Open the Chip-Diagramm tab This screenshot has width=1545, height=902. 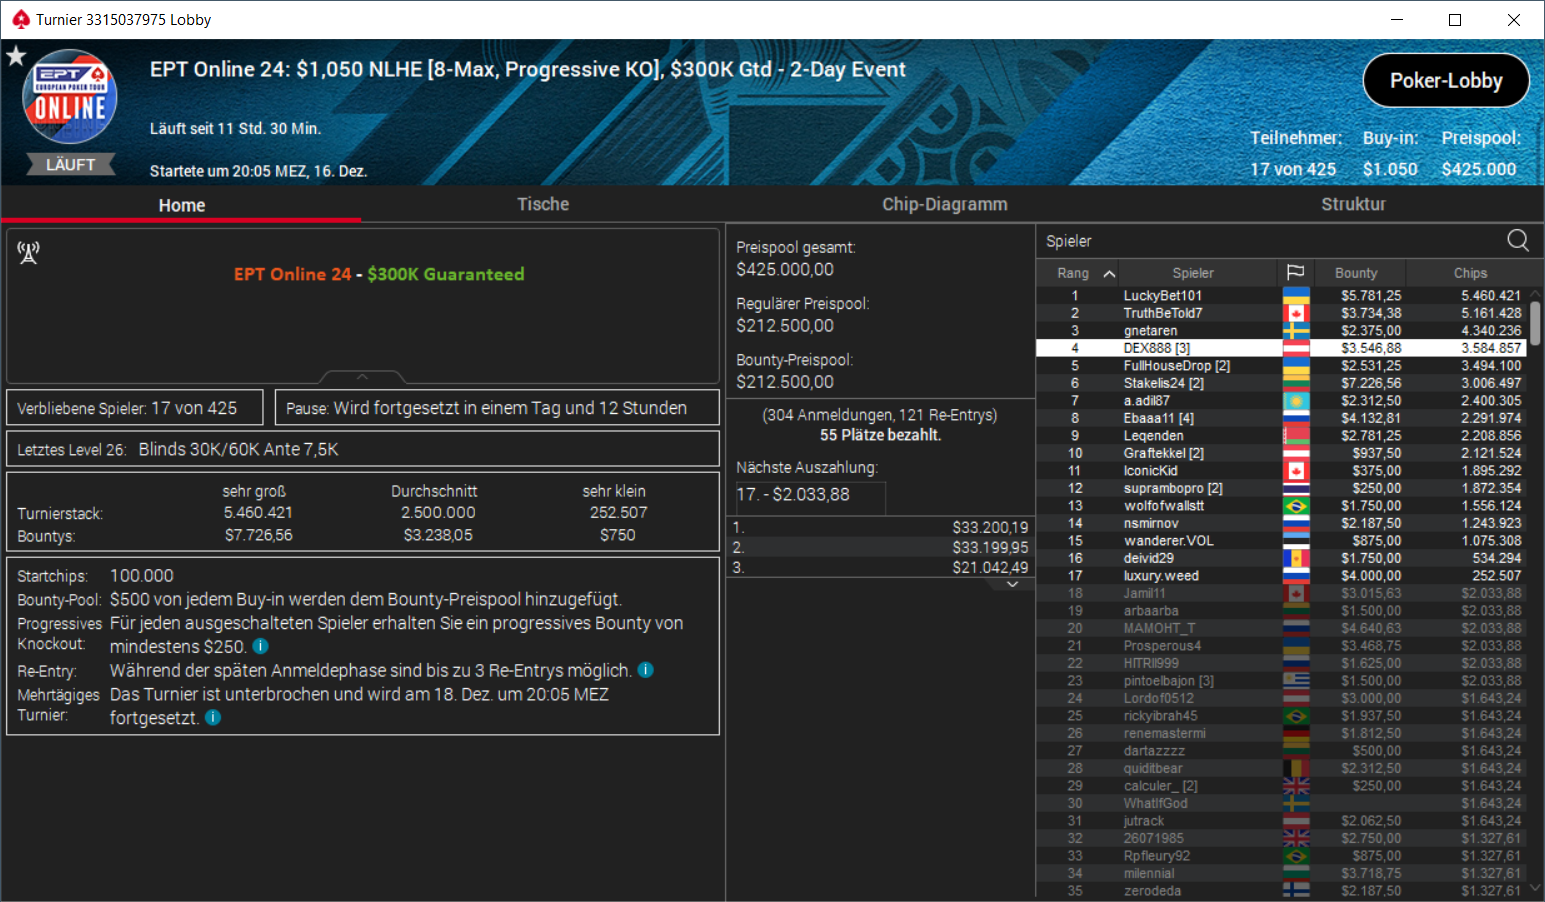point(944,204)
